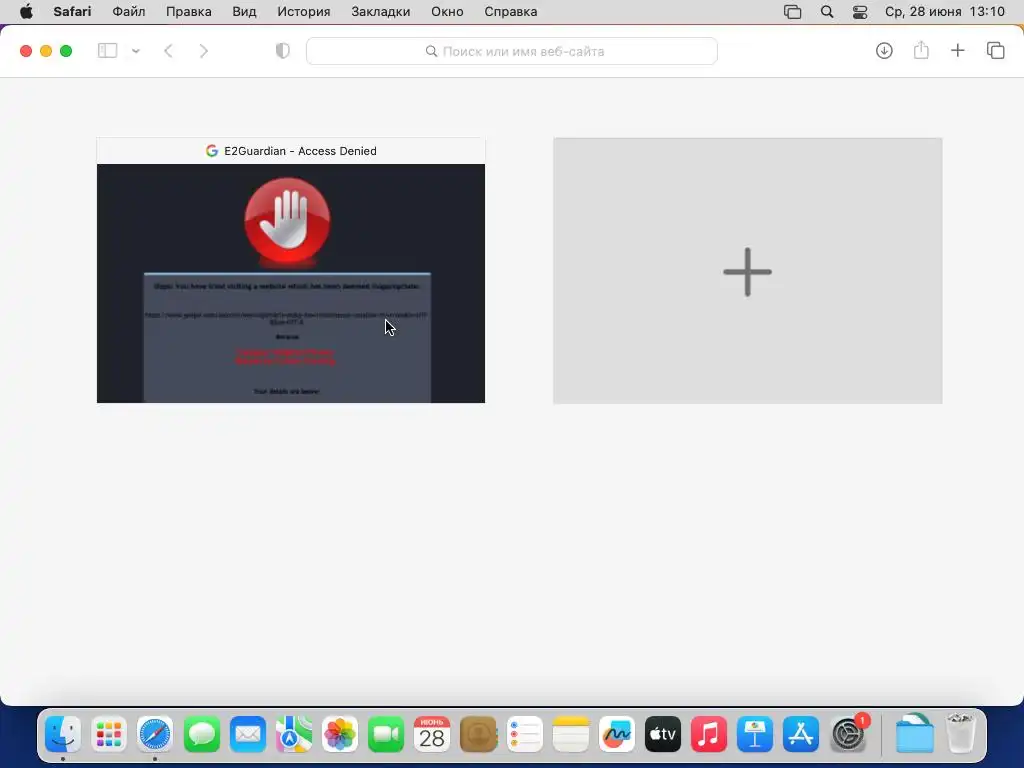Toggle the Safari sidebar
Viewport: 1024px width, 768px height.
pos(107,51)
